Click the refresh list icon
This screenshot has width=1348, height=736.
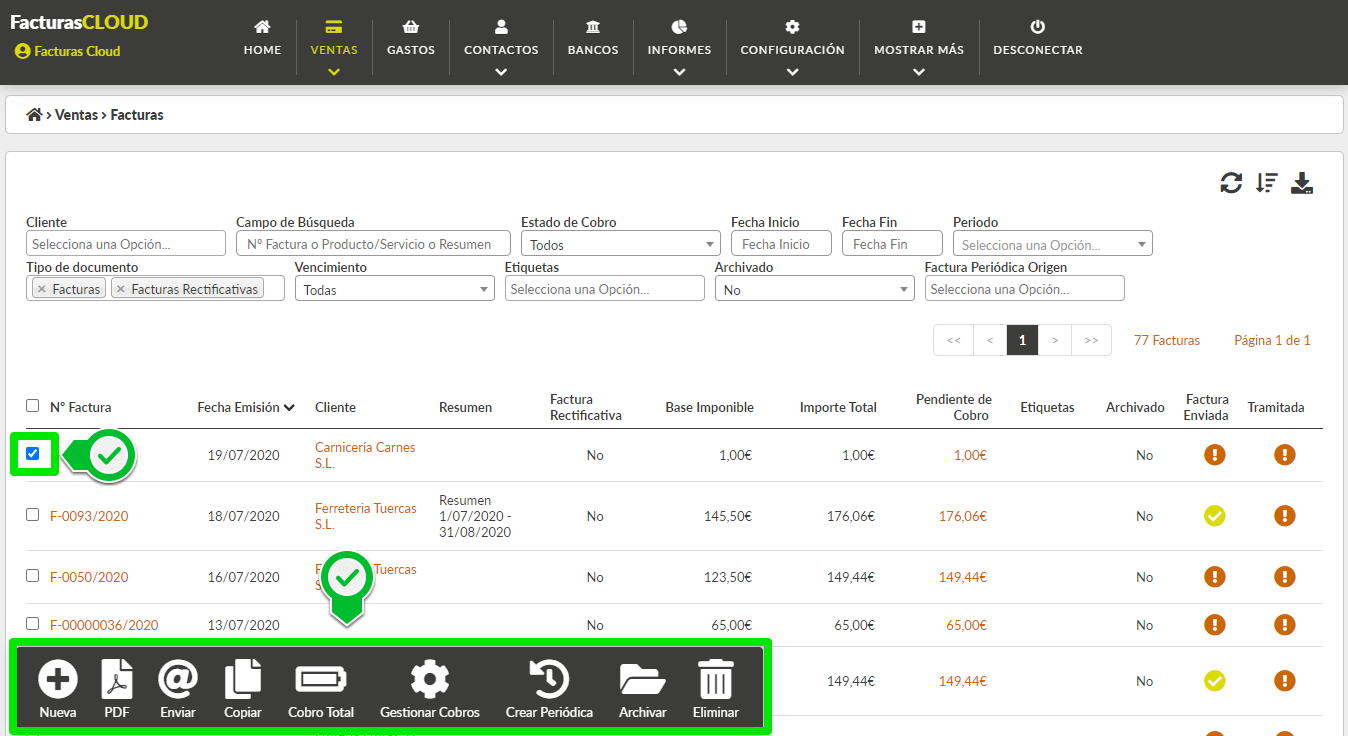point(1231,183)
